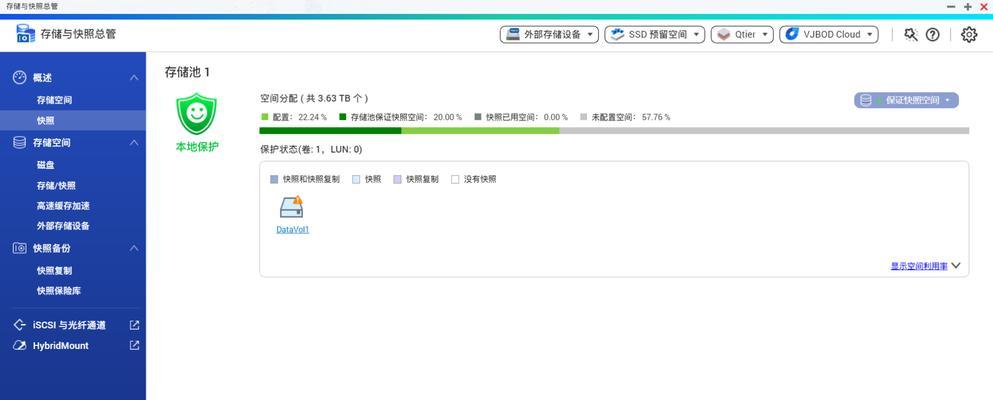This screenshot has height=400, width=993.
Task: Click the 配置 light green legend swatch
Action: [x=265, y=117]
